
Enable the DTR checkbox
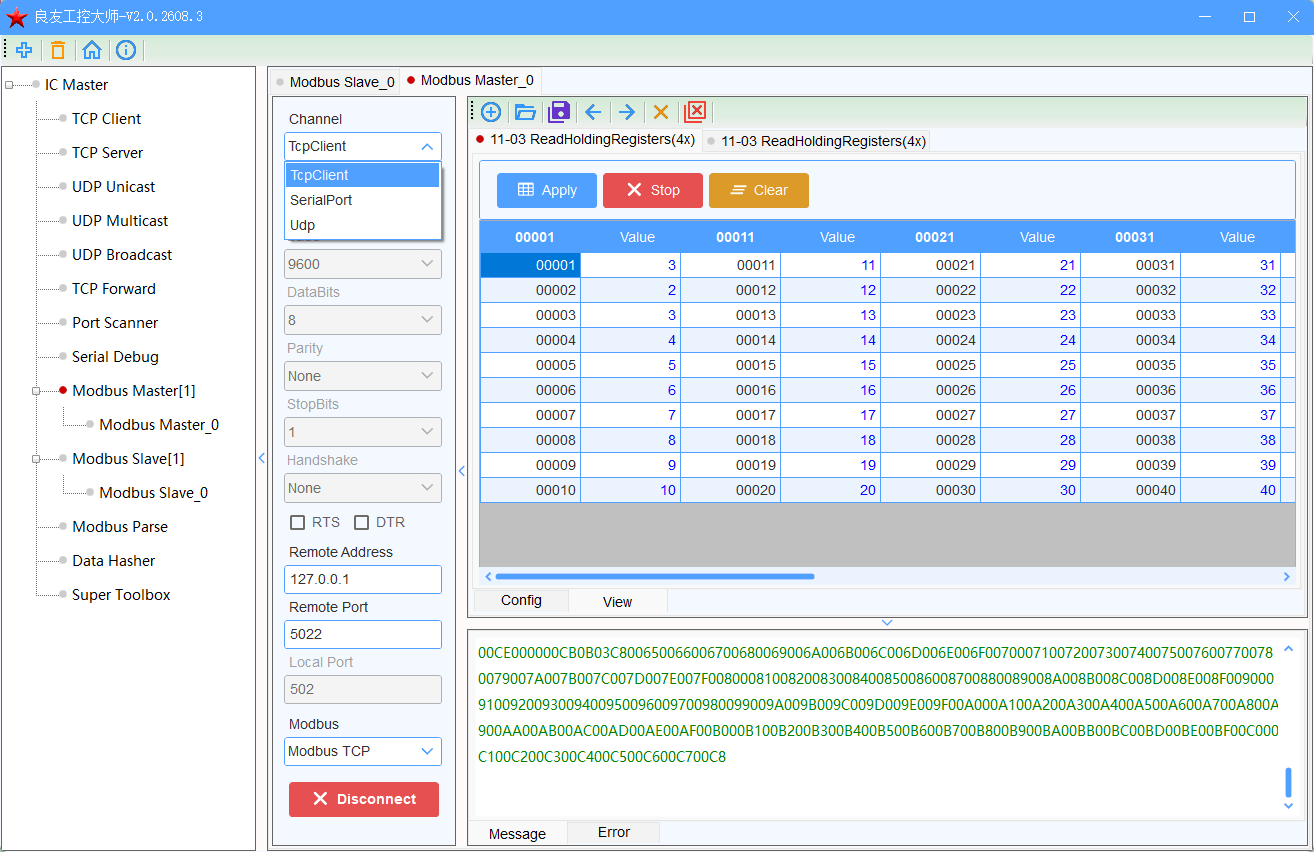(362, 522)
